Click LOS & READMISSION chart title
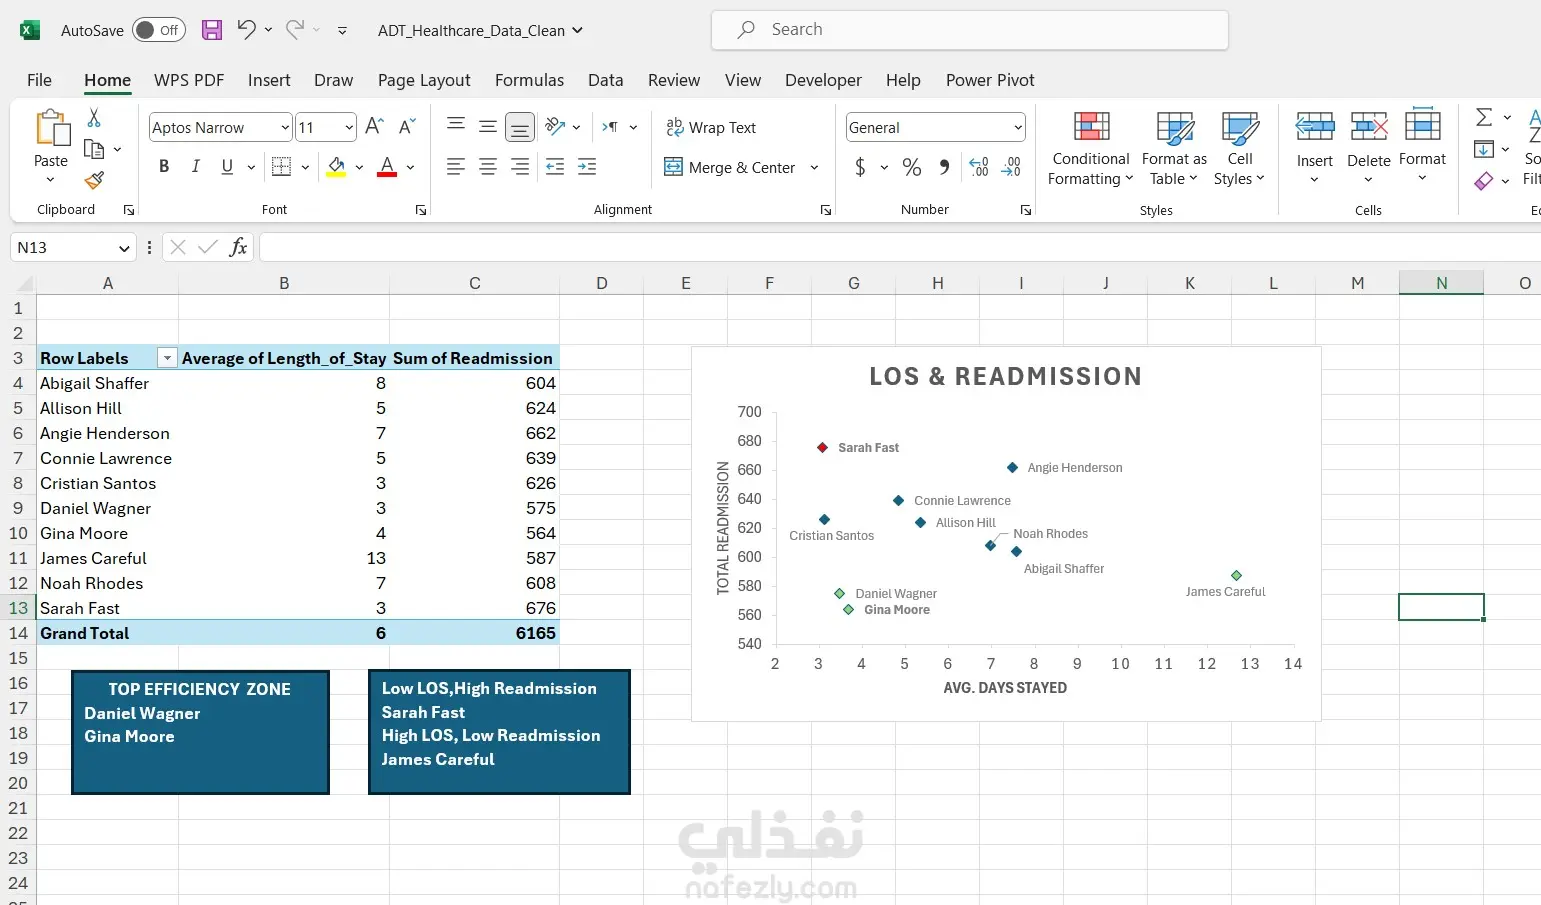This screenshot has width=1541, height=905. (x=1005, y=376)
